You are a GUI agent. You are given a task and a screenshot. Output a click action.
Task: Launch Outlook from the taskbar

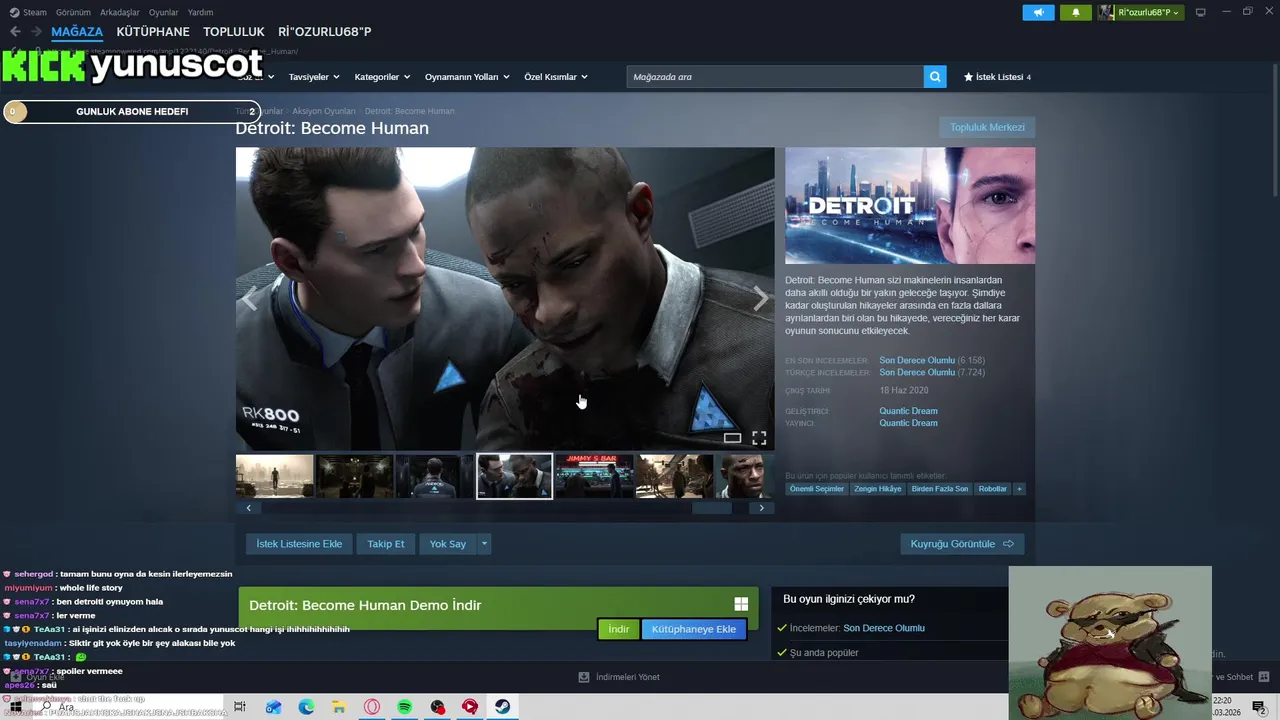click(273, 707)
